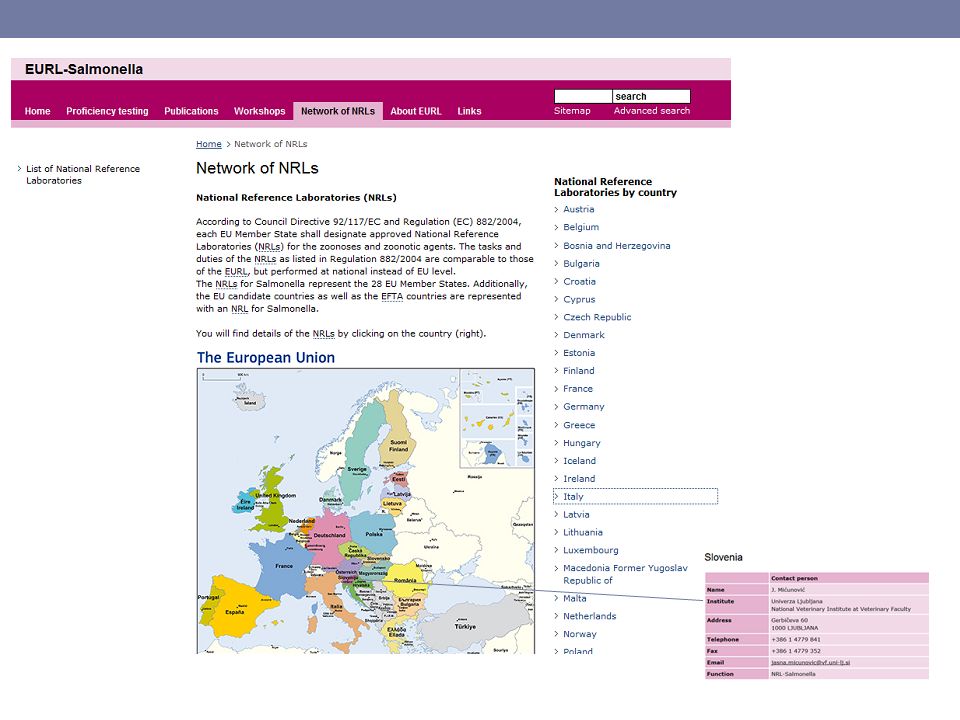Screen dimensions: 960x720
Task: Click the Slovenia email address link
Action: pos(810,662)
